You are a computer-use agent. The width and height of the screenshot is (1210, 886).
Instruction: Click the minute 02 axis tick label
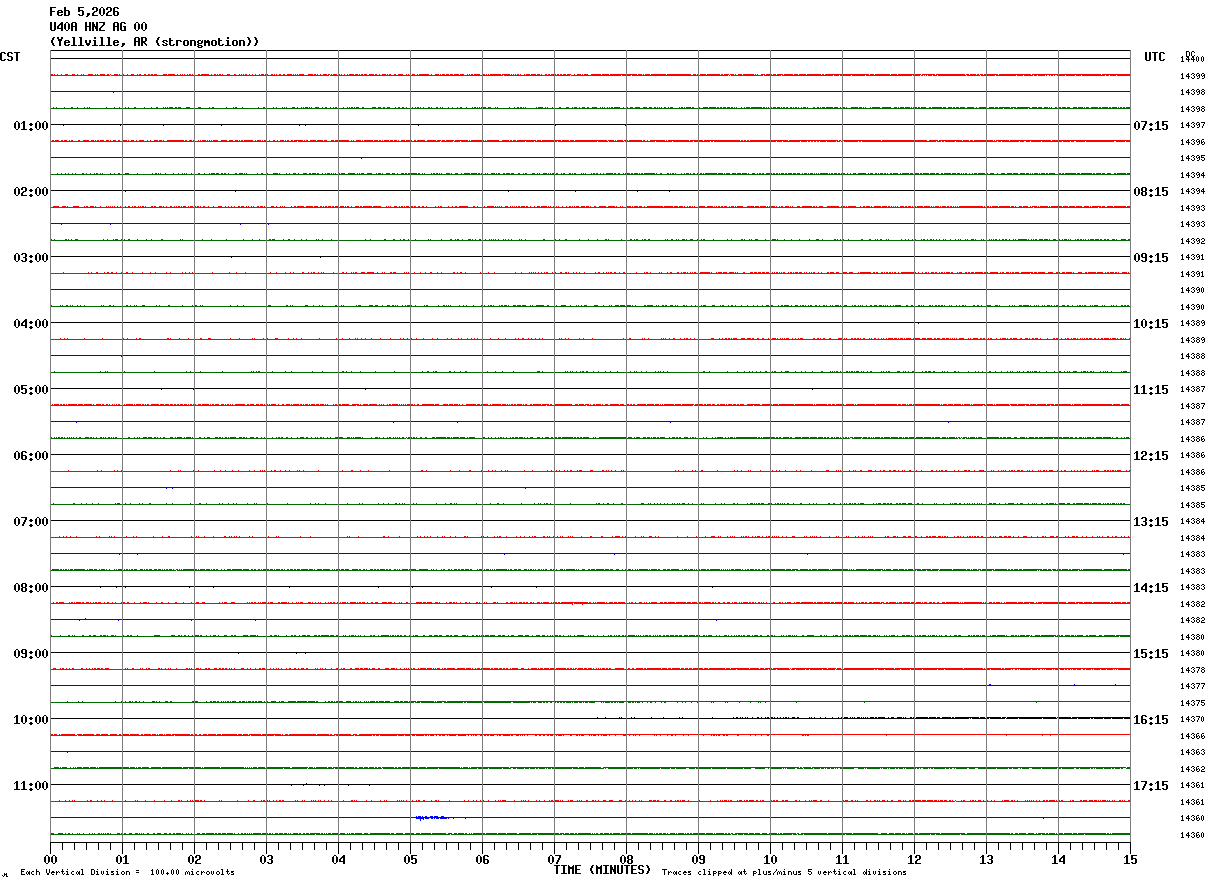tap(195, 860)
